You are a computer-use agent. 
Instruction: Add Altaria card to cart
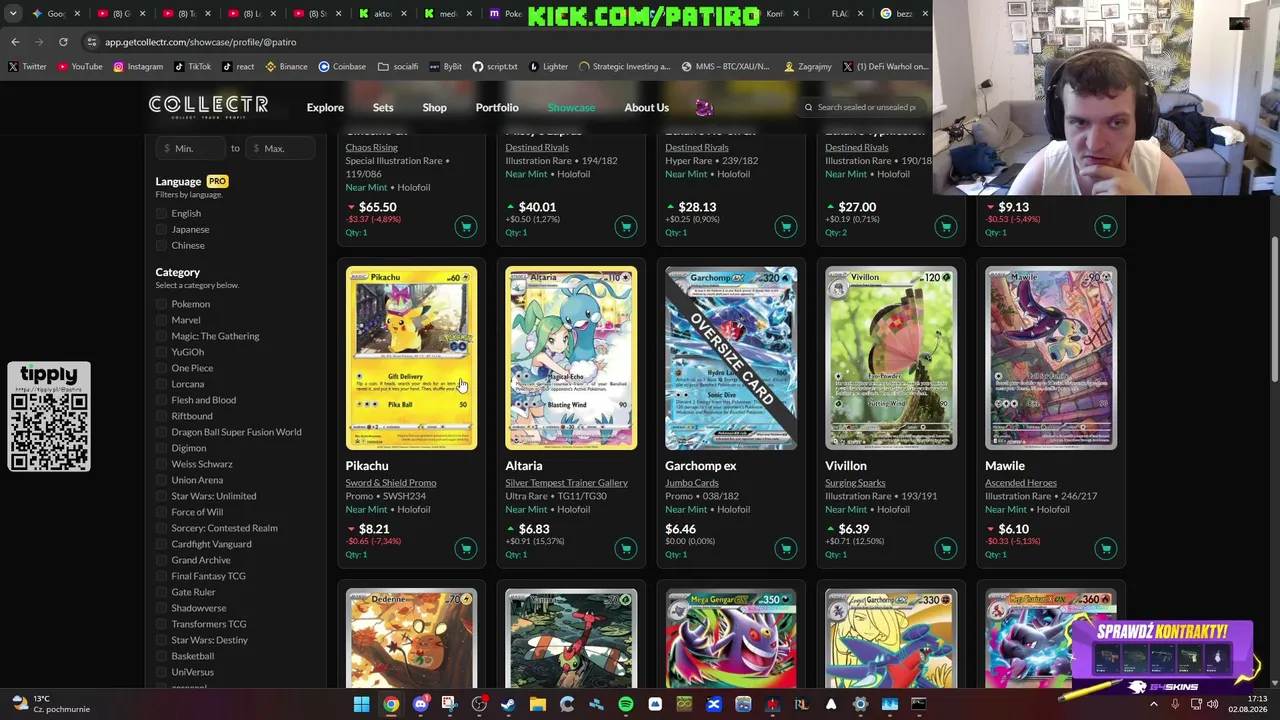[x=626, y=548]
